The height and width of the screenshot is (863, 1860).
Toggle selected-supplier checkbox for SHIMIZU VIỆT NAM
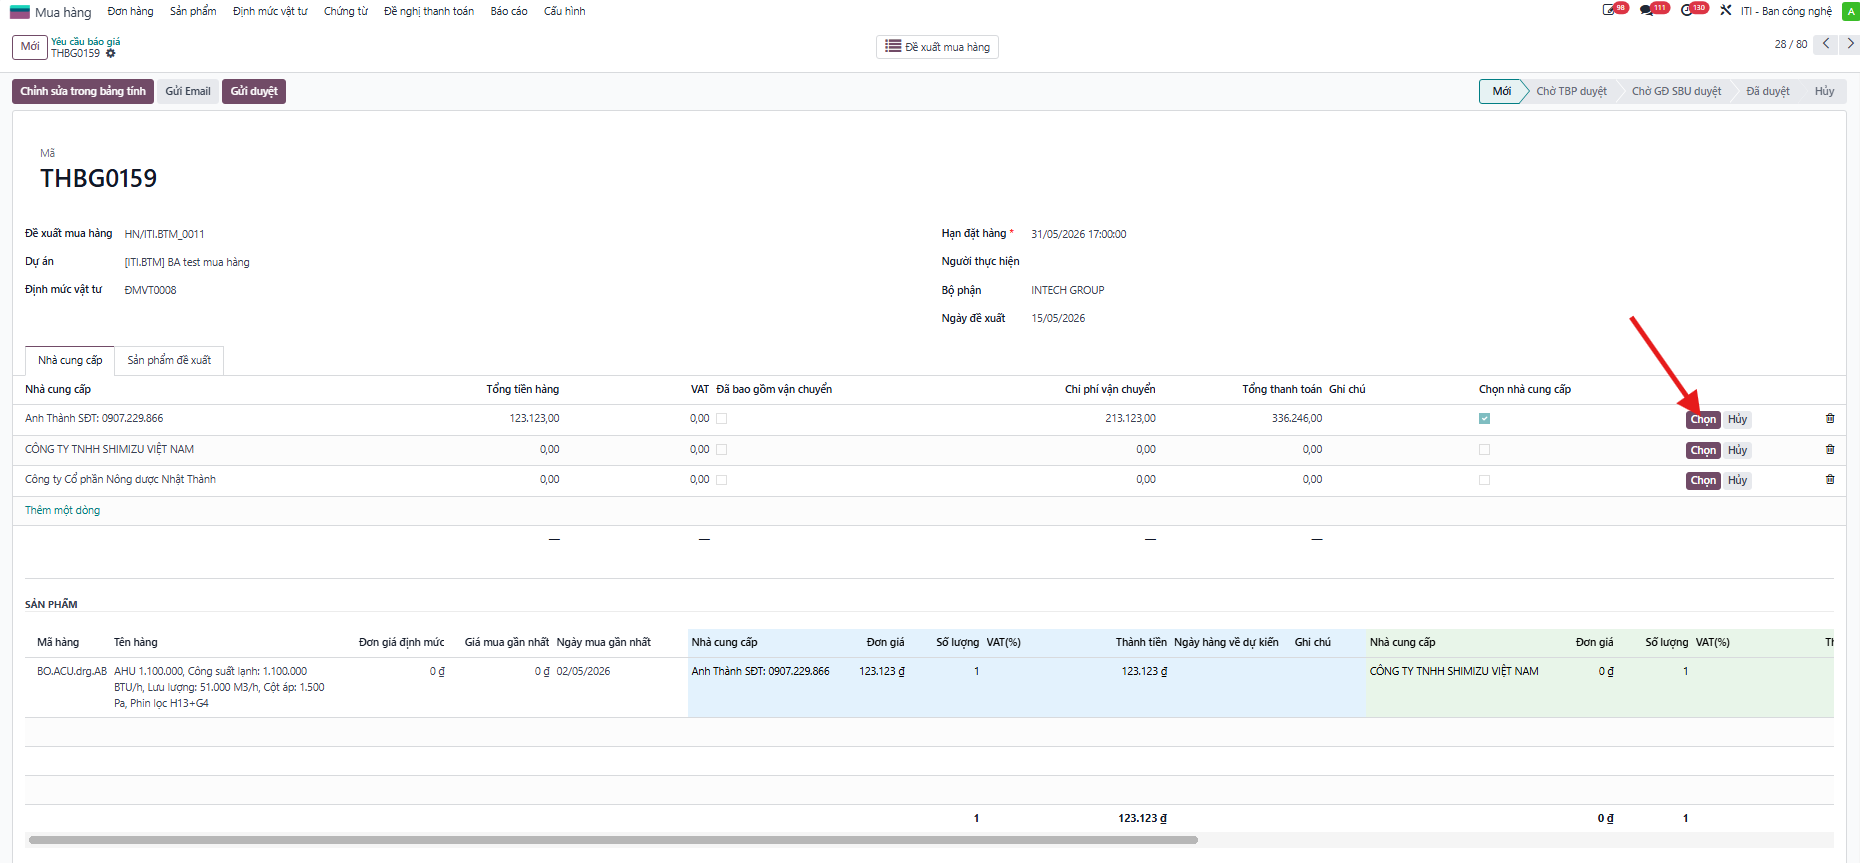[x=1485, y=450]
